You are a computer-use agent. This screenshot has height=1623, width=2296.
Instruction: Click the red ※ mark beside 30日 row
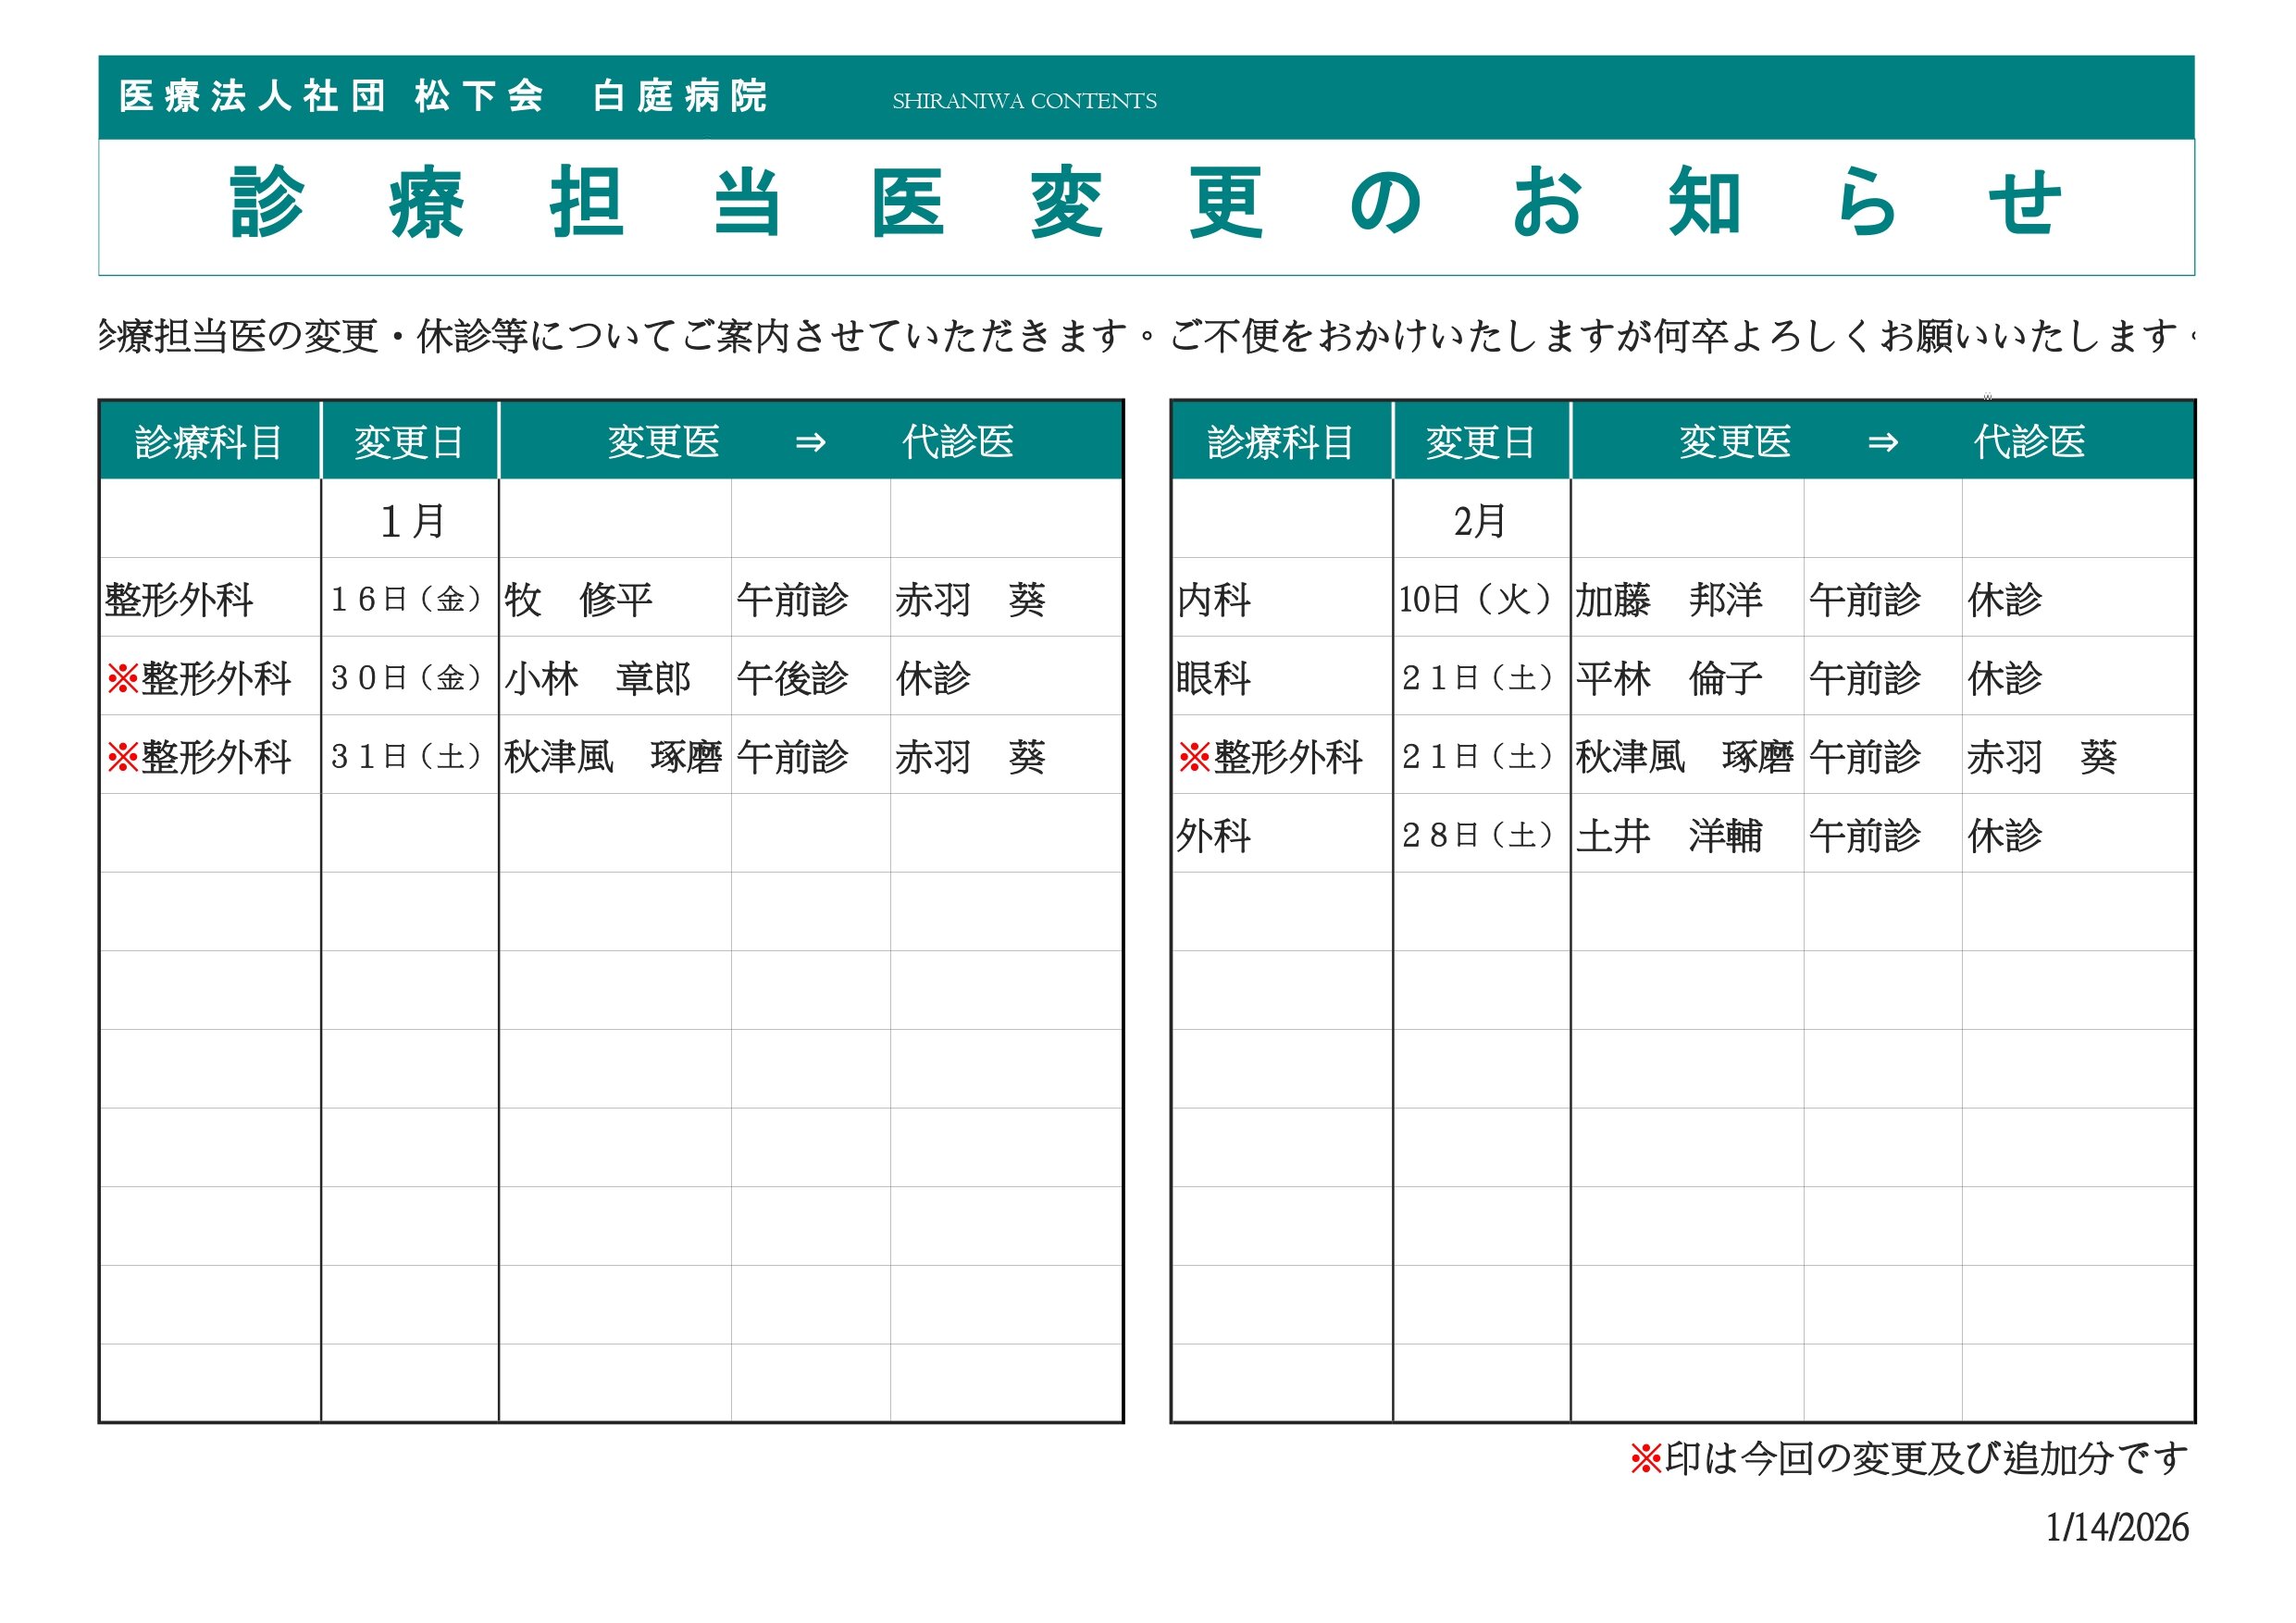(x=122, y=679)
